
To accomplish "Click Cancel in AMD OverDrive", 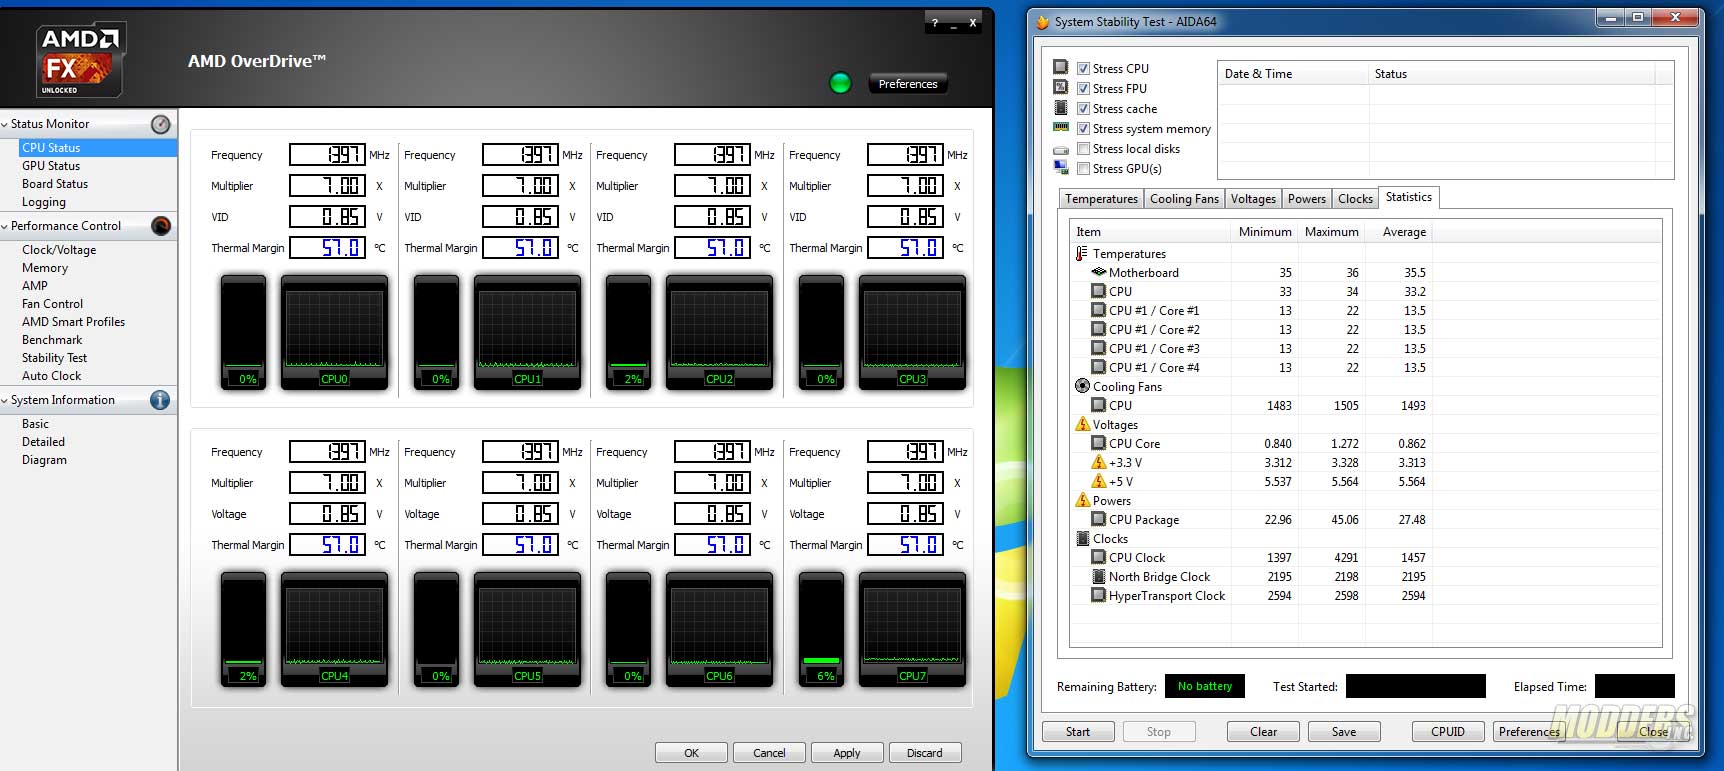I will tap(769, 753).
